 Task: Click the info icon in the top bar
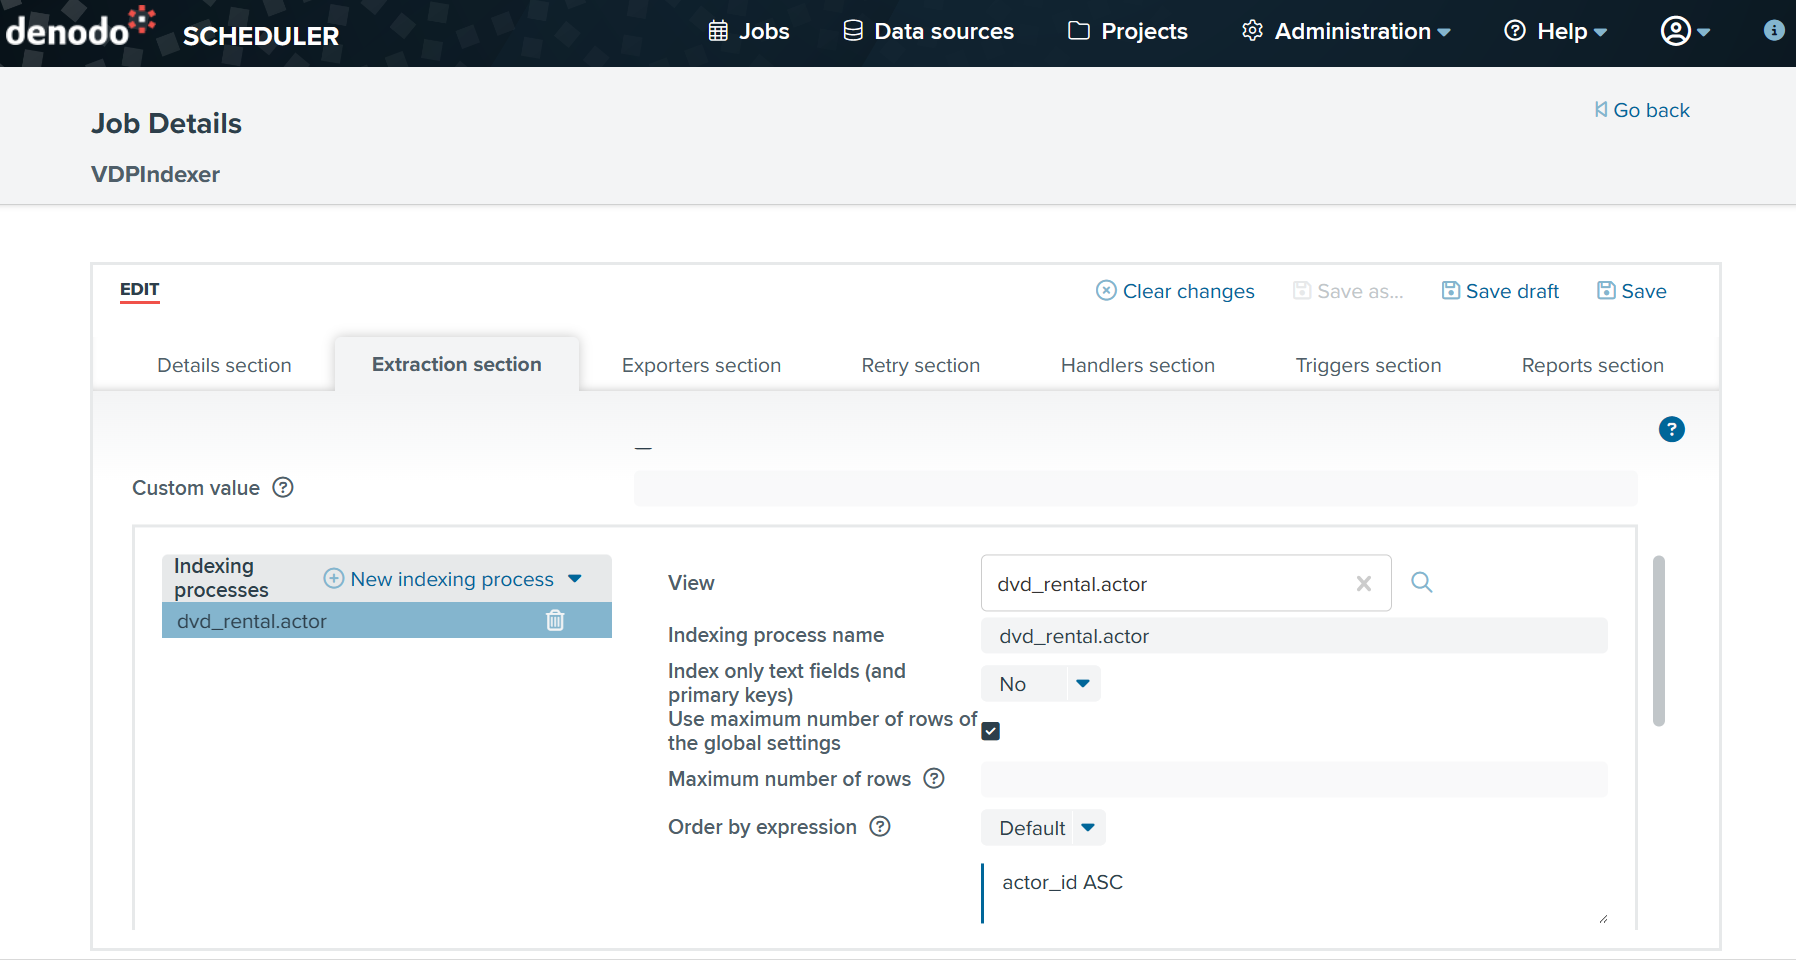(x=1775, y=30)
